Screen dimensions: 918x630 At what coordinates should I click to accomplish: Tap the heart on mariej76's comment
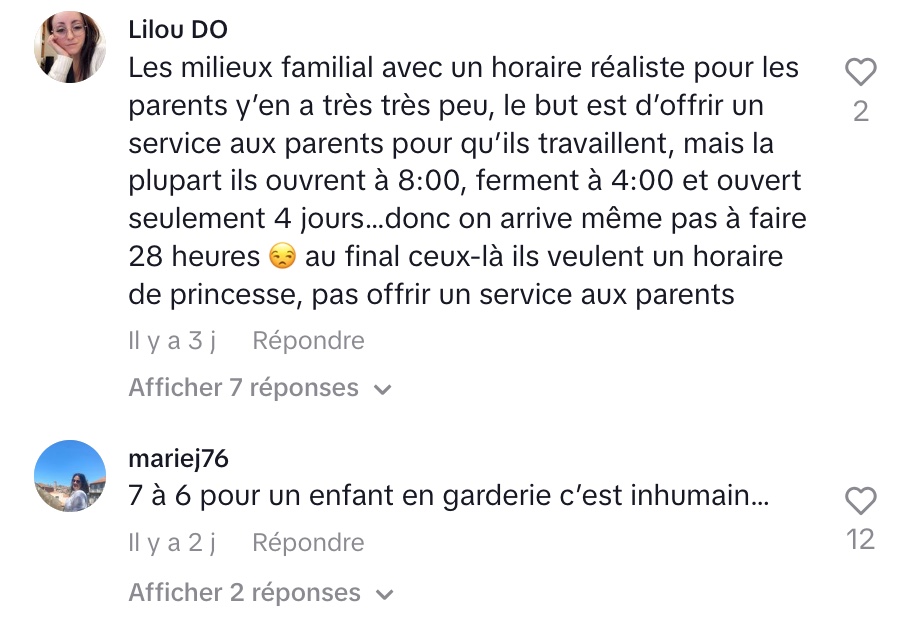[860, 501]
